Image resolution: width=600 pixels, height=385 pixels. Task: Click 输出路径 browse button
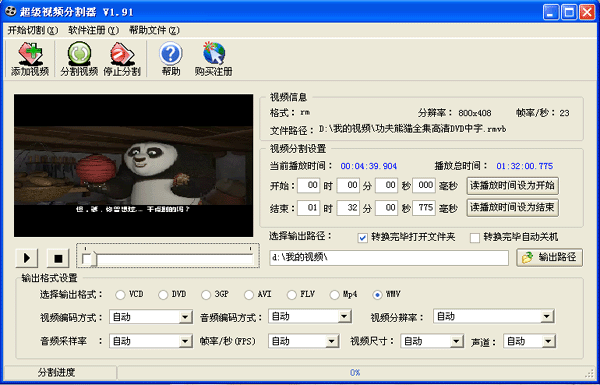pyautogui.click(x=549, y=258)
